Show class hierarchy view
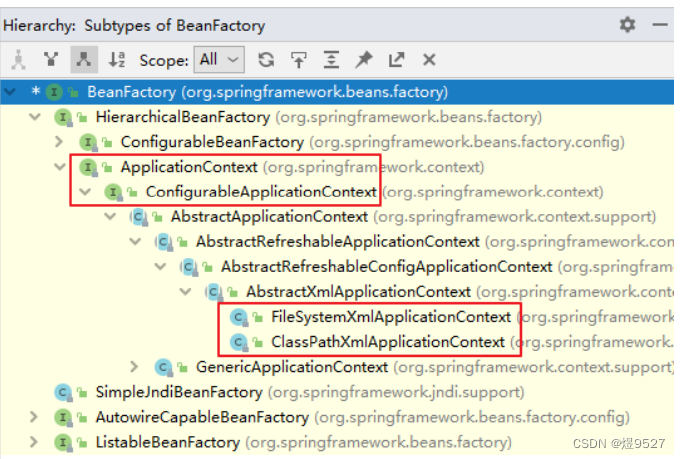The width and height of the screenshot is (680, 459). (18, 59)
